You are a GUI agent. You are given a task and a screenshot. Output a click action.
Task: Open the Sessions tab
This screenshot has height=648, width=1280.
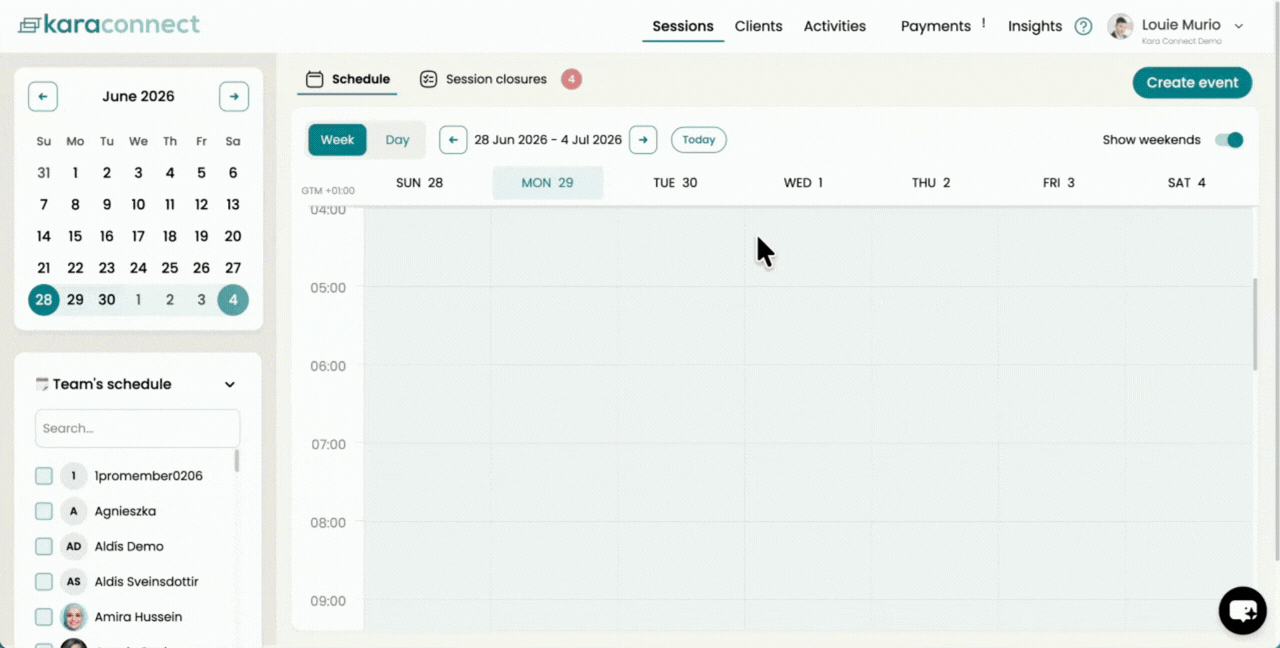point(683,27)
